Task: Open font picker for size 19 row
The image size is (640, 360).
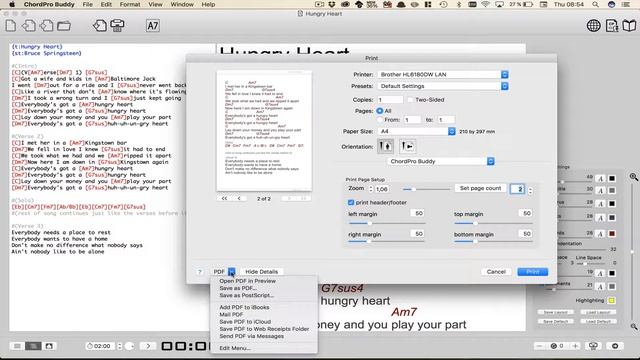Action: coord(600,273)
